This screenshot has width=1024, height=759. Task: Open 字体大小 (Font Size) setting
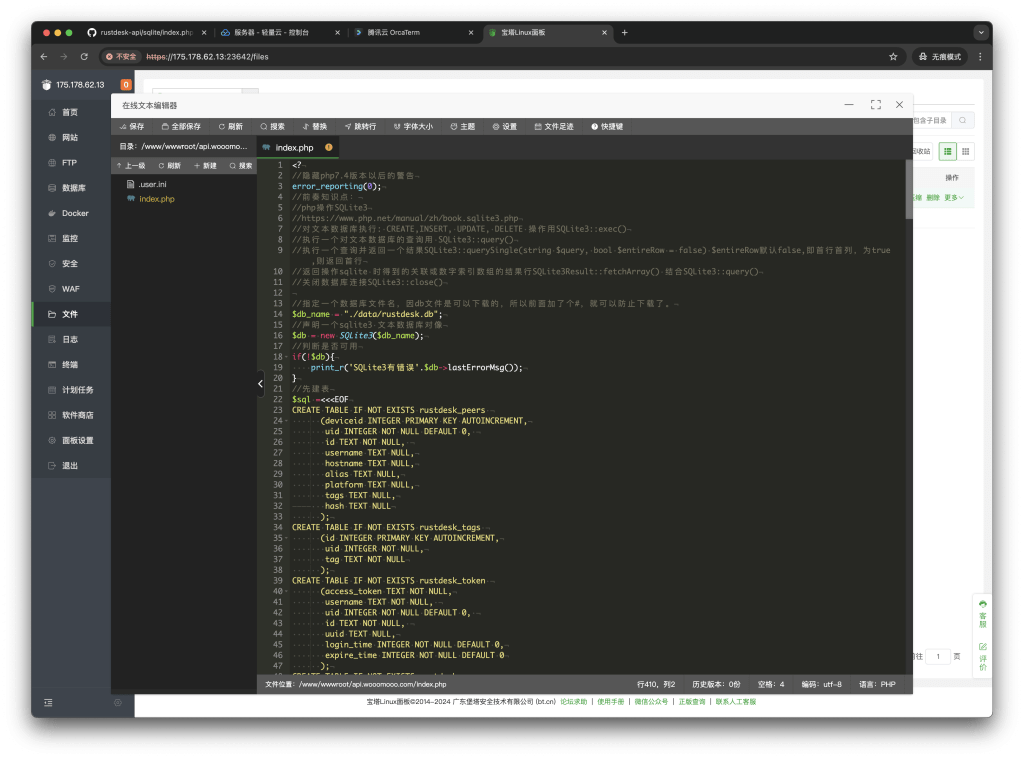(412, 127)
